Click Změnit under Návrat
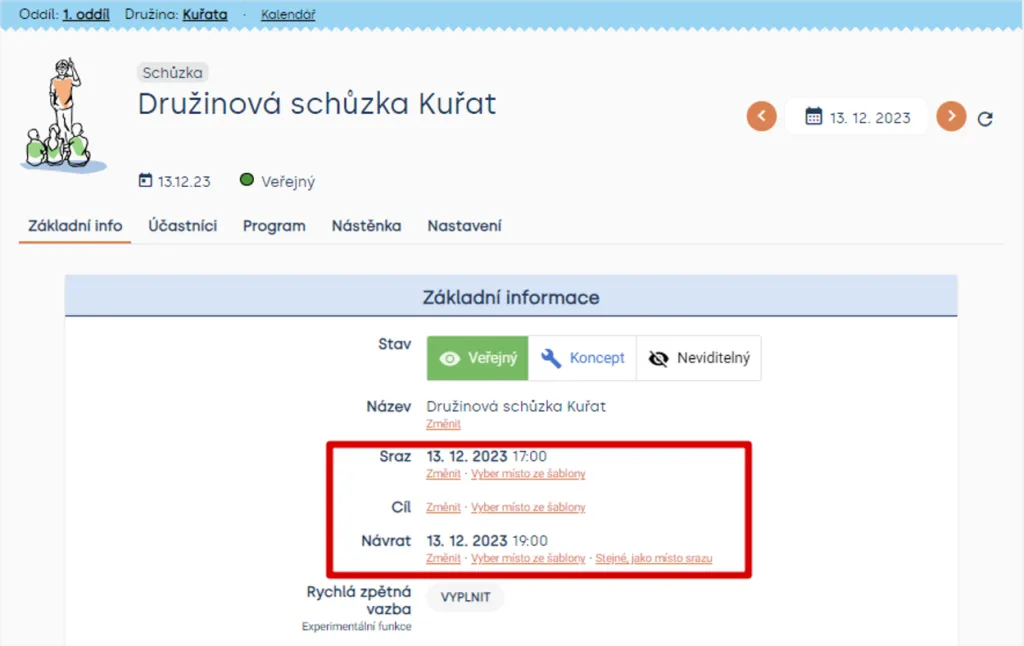This screenshot has width=1024, height=646. click(443, 558)
